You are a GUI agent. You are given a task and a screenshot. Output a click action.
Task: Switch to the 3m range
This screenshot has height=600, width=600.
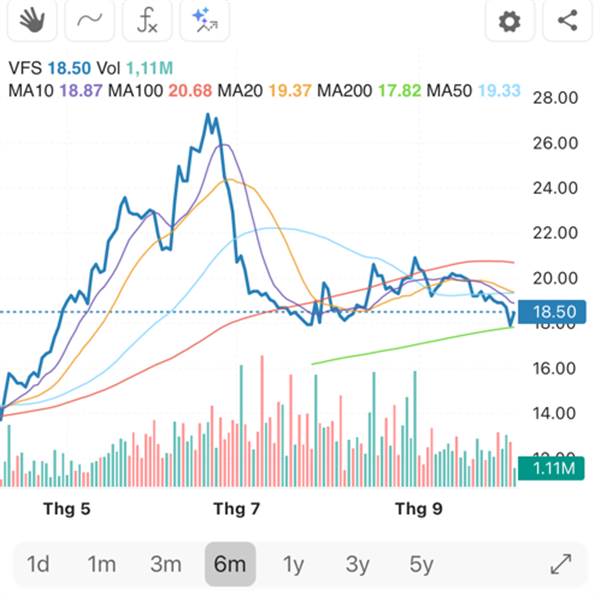166,564
